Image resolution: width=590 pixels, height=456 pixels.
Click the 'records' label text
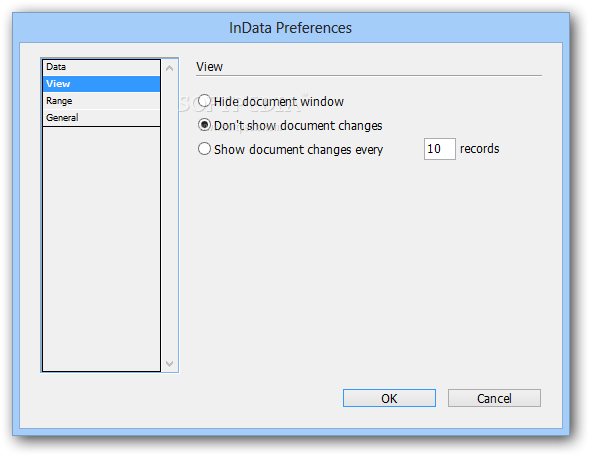point(479,149)
